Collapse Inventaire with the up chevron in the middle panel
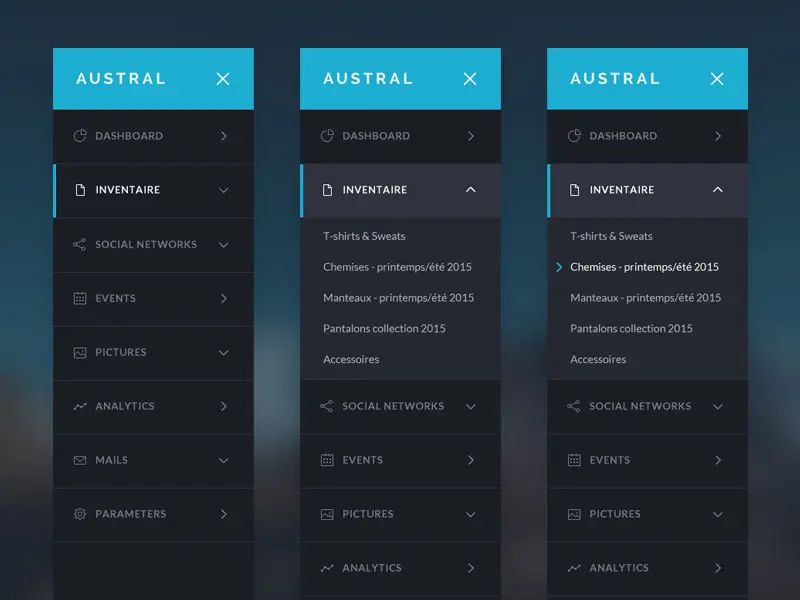The image size is (800, 600). (470, 190)
